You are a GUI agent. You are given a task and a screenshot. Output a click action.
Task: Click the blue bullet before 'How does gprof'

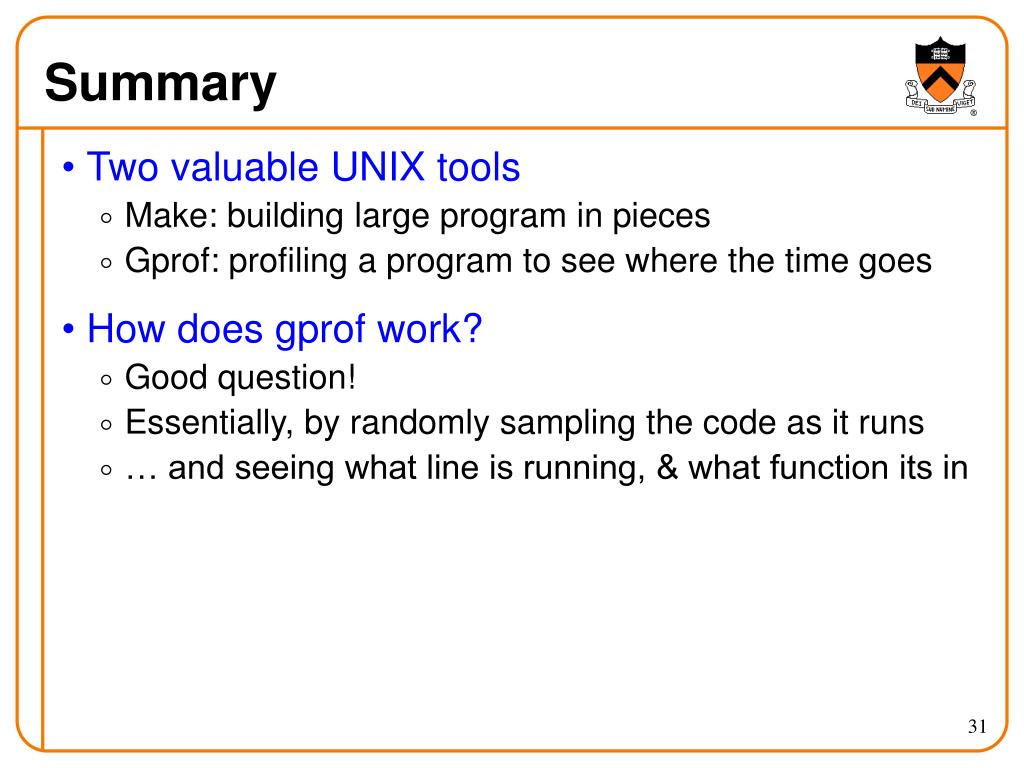coord(69,328)
